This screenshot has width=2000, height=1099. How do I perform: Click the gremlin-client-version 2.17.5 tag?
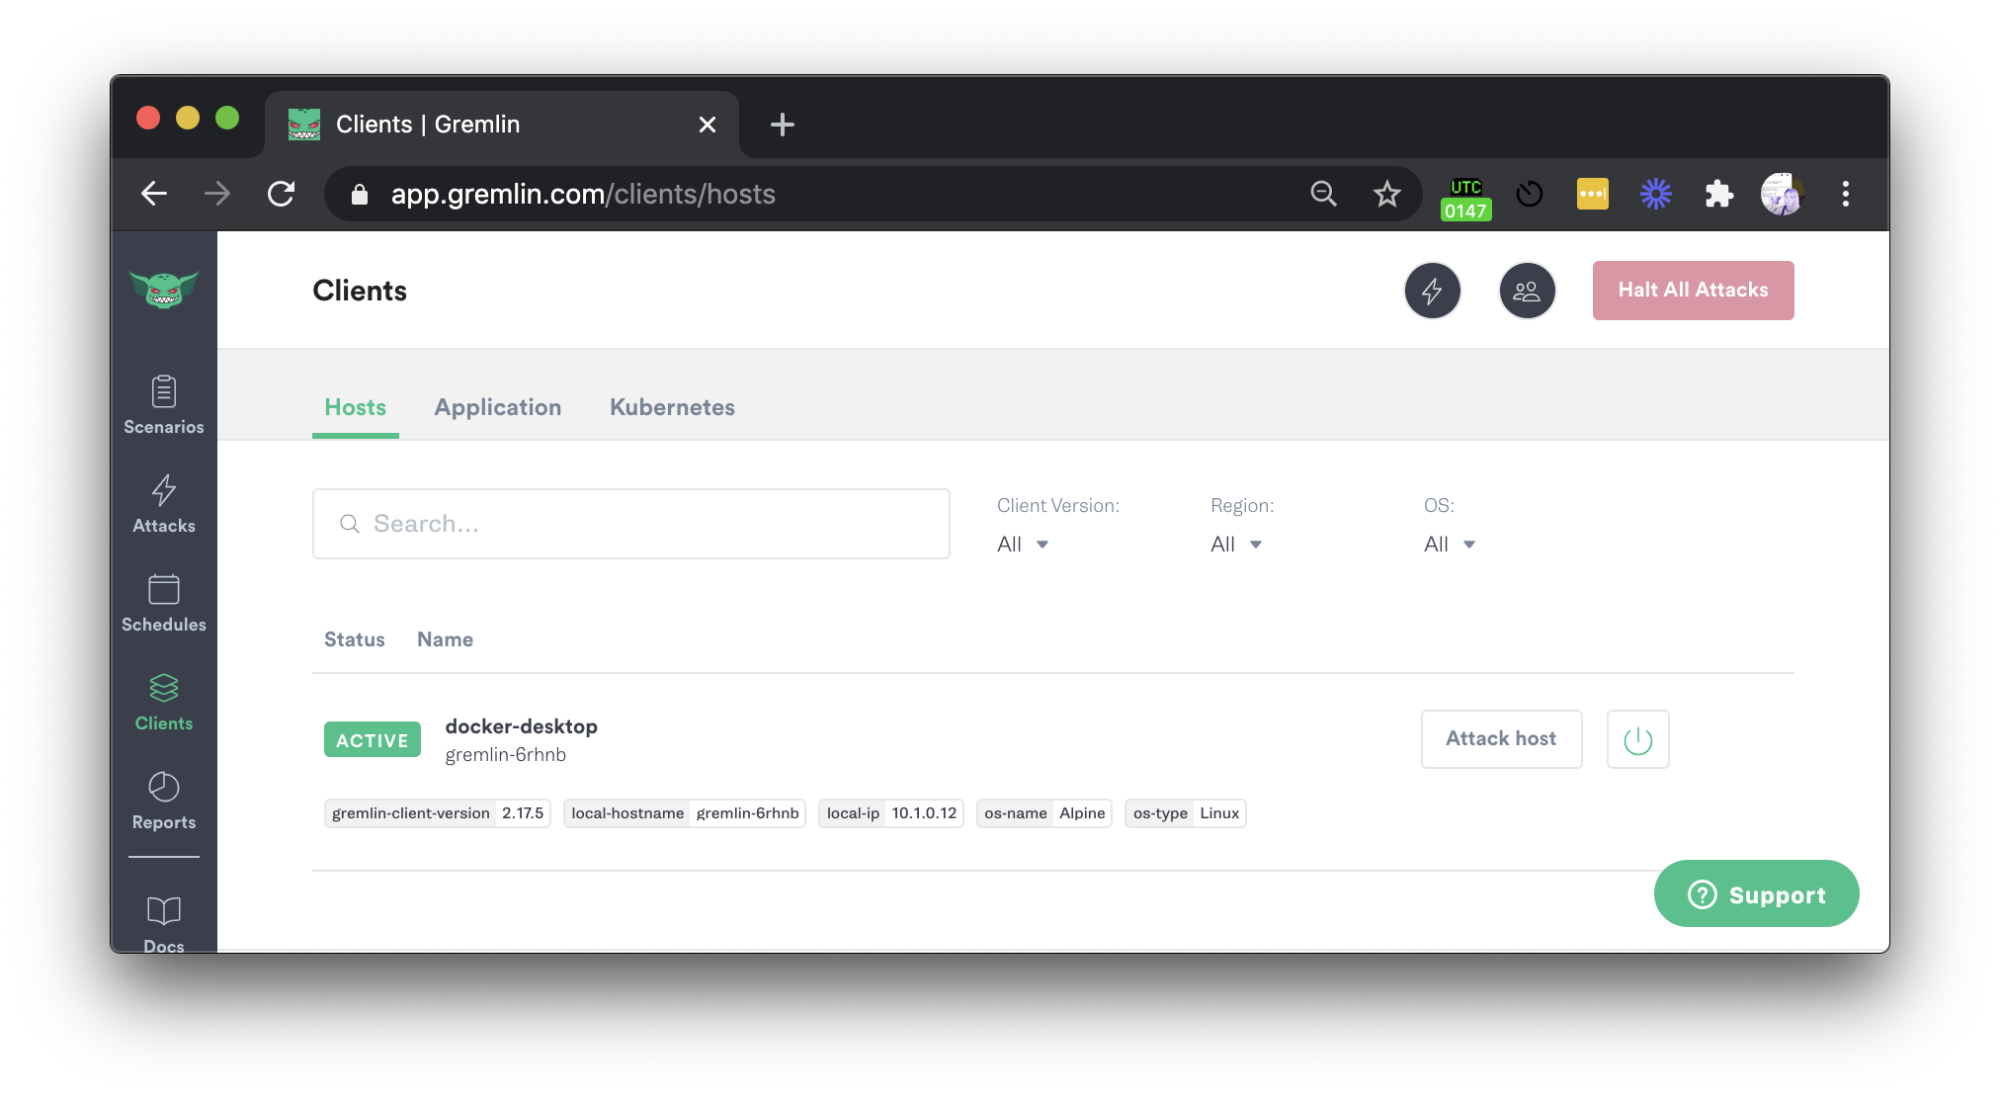coord(437,813)
